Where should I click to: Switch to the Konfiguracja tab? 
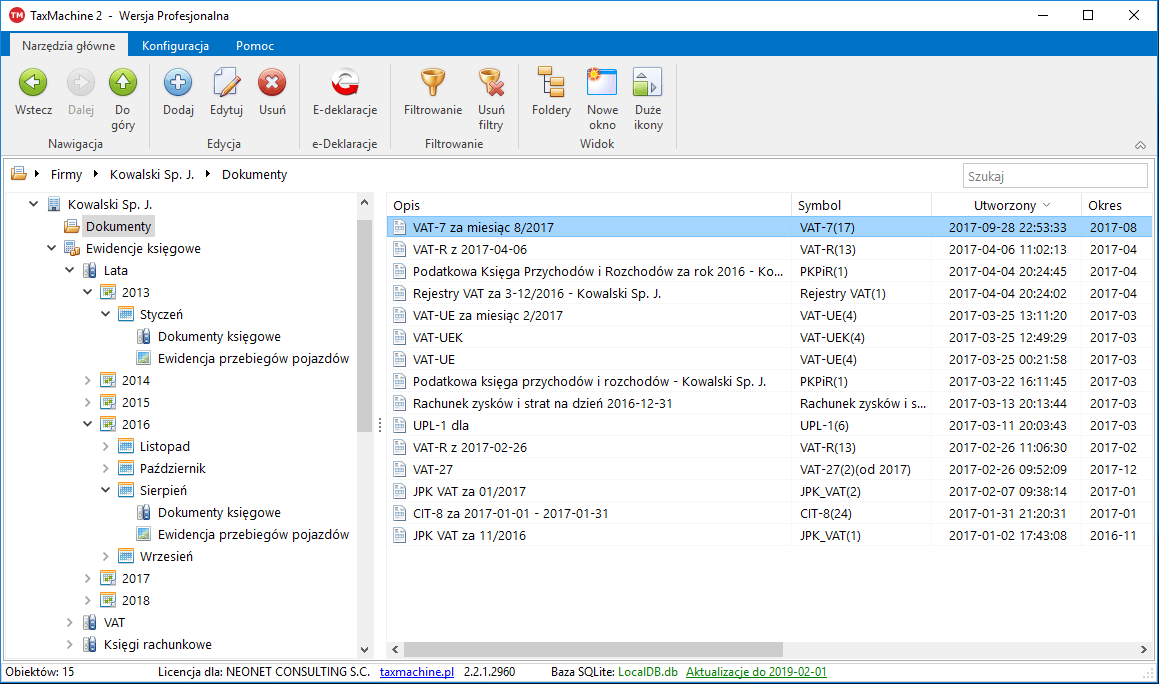click(x=175, y=45)
